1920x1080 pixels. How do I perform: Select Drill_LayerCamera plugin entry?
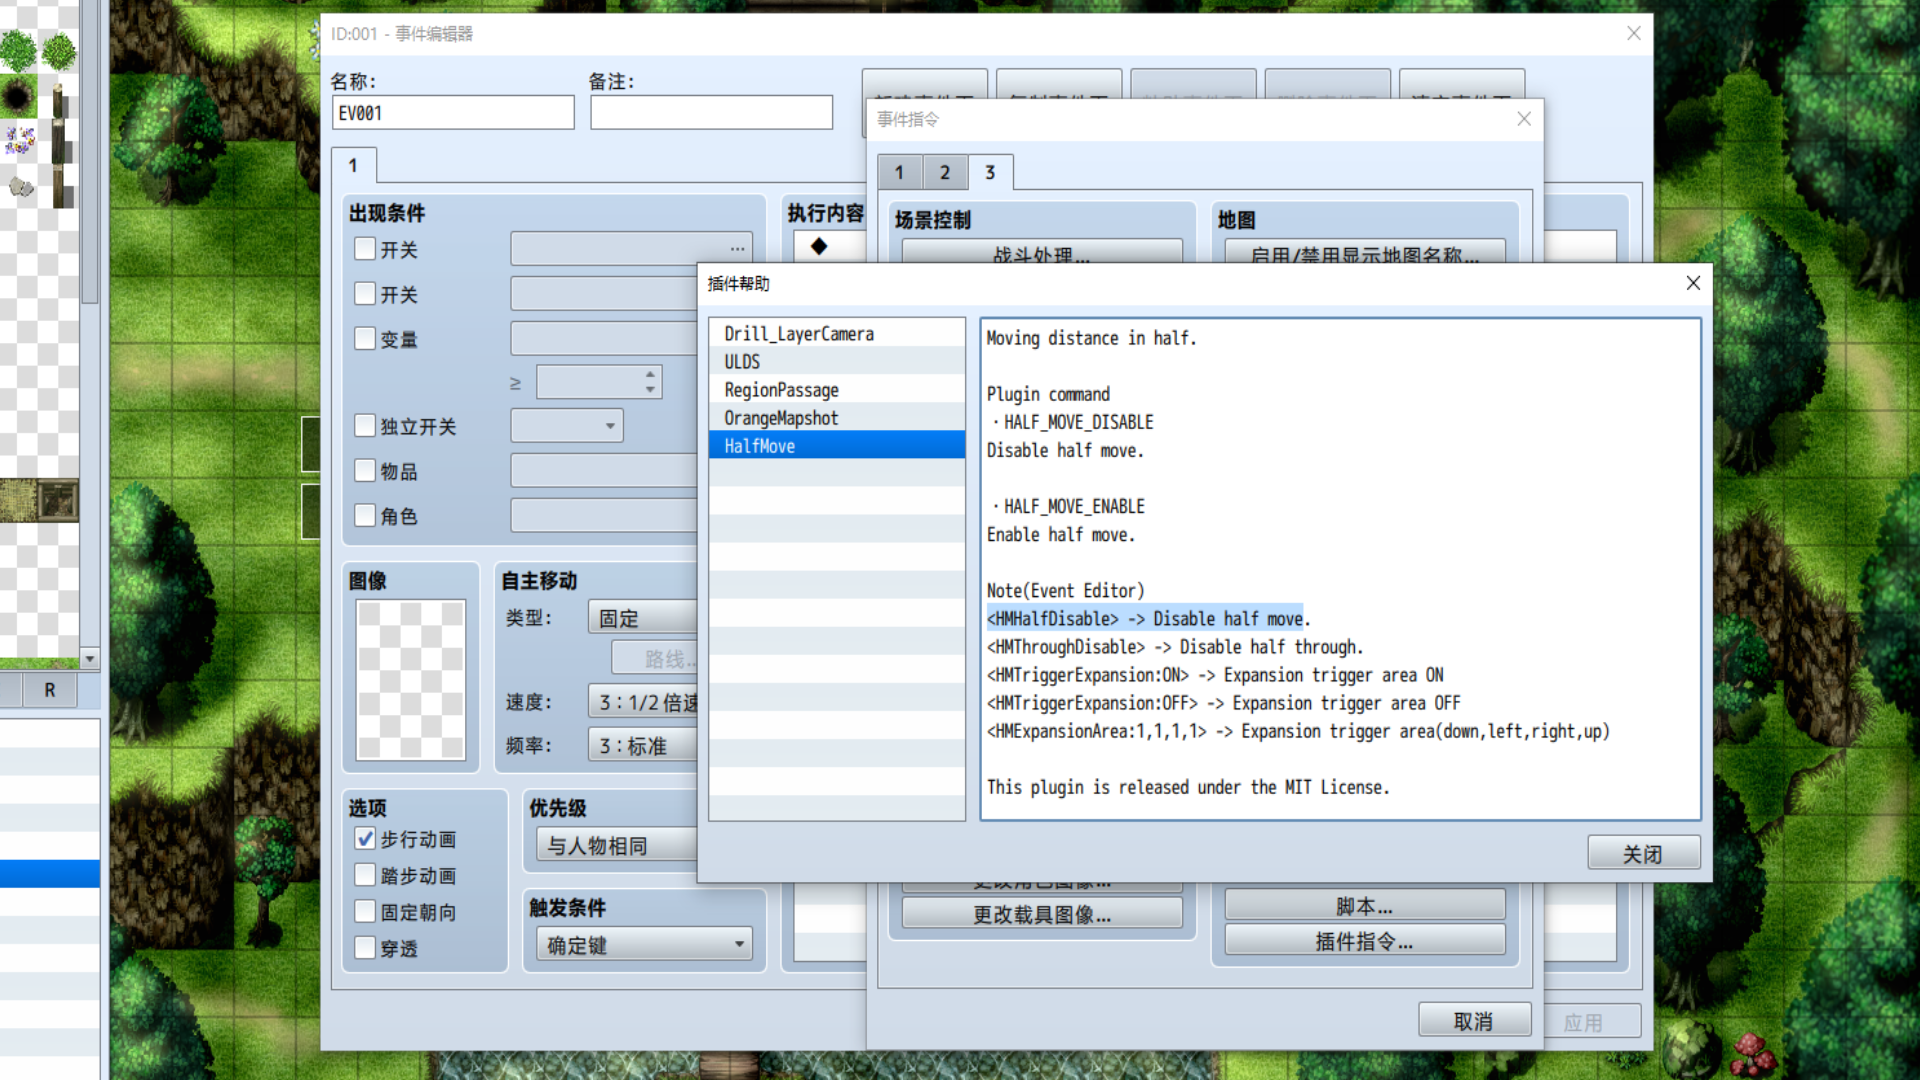[837, 334]
